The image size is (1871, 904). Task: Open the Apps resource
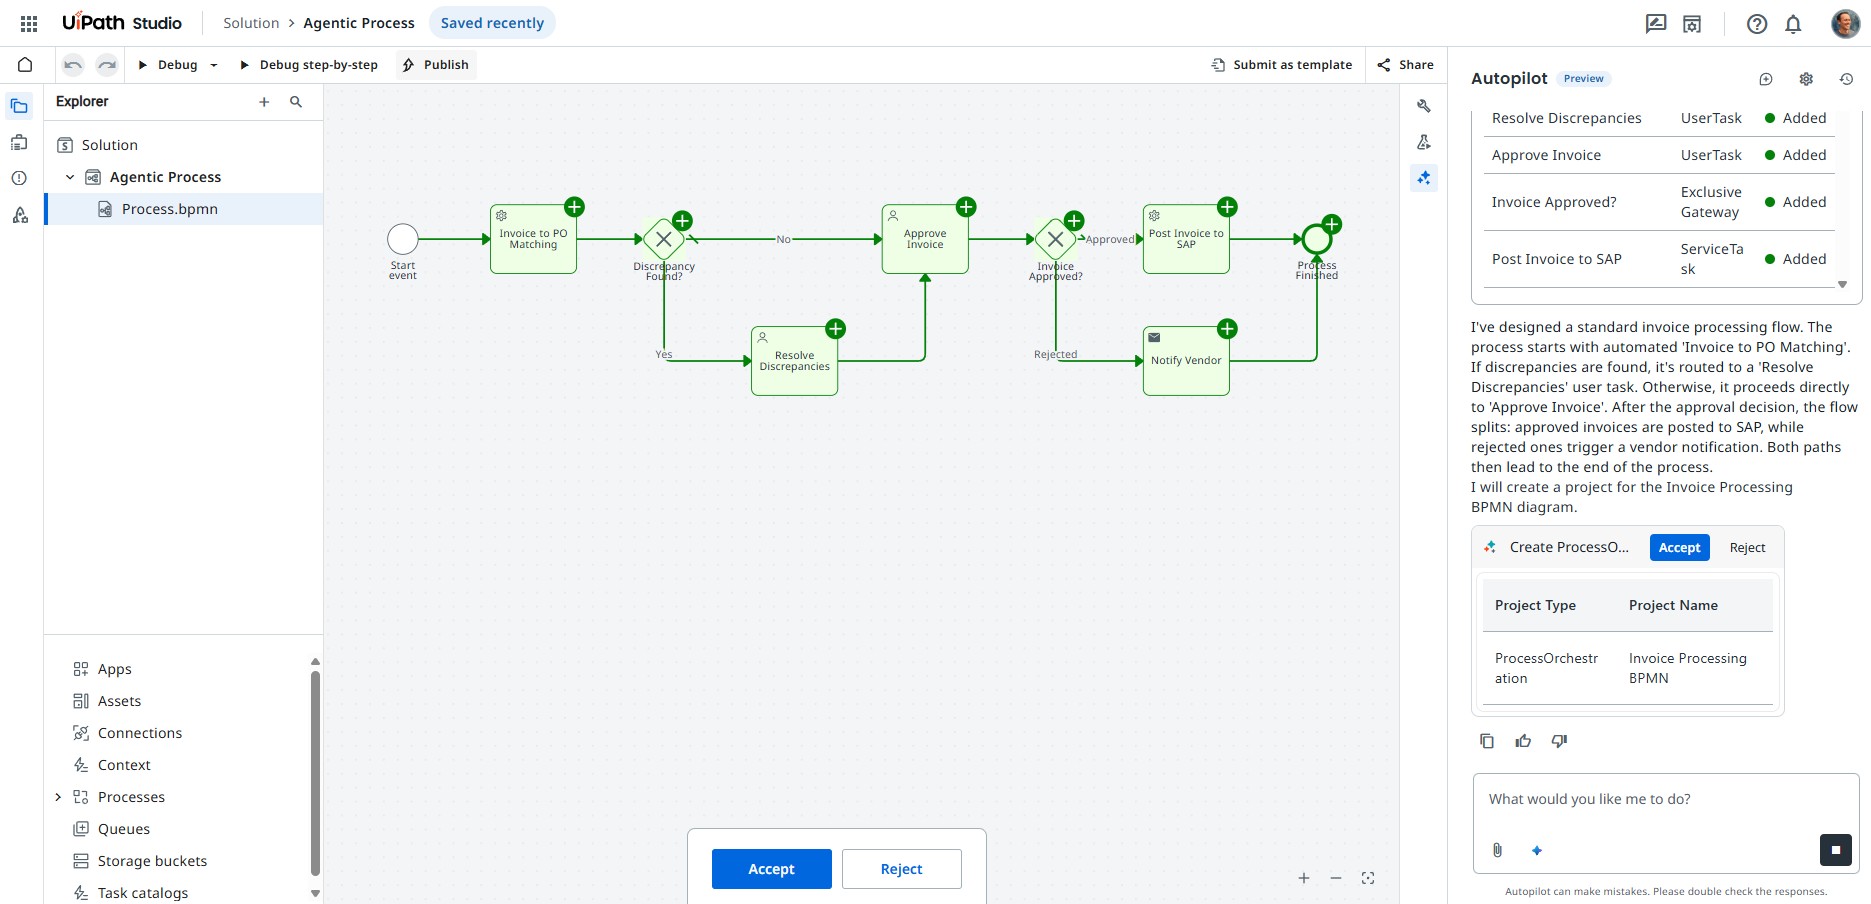click(114, 669)
